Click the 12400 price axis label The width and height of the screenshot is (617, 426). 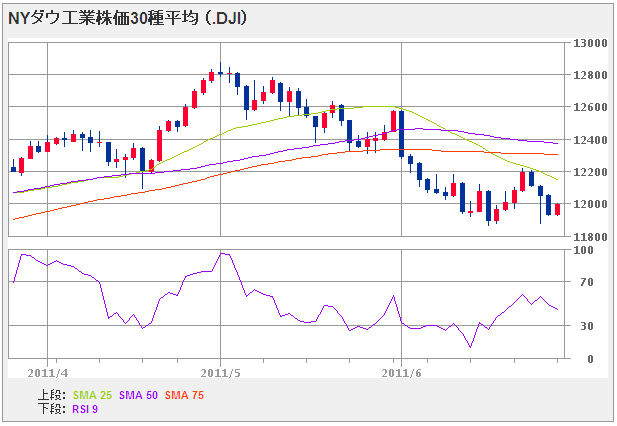[x=590, y=140]
